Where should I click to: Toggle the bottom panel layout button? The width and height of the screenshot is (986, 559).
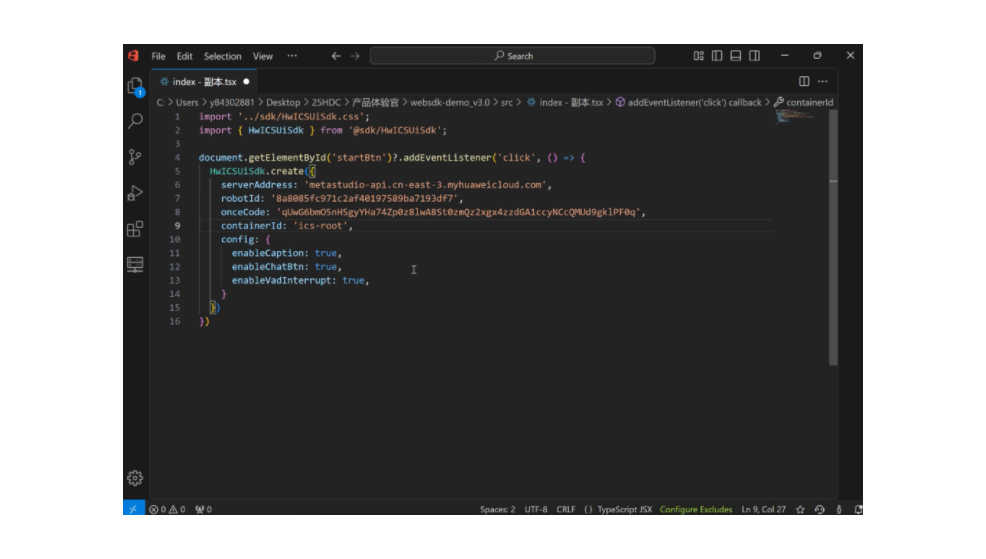735,56
